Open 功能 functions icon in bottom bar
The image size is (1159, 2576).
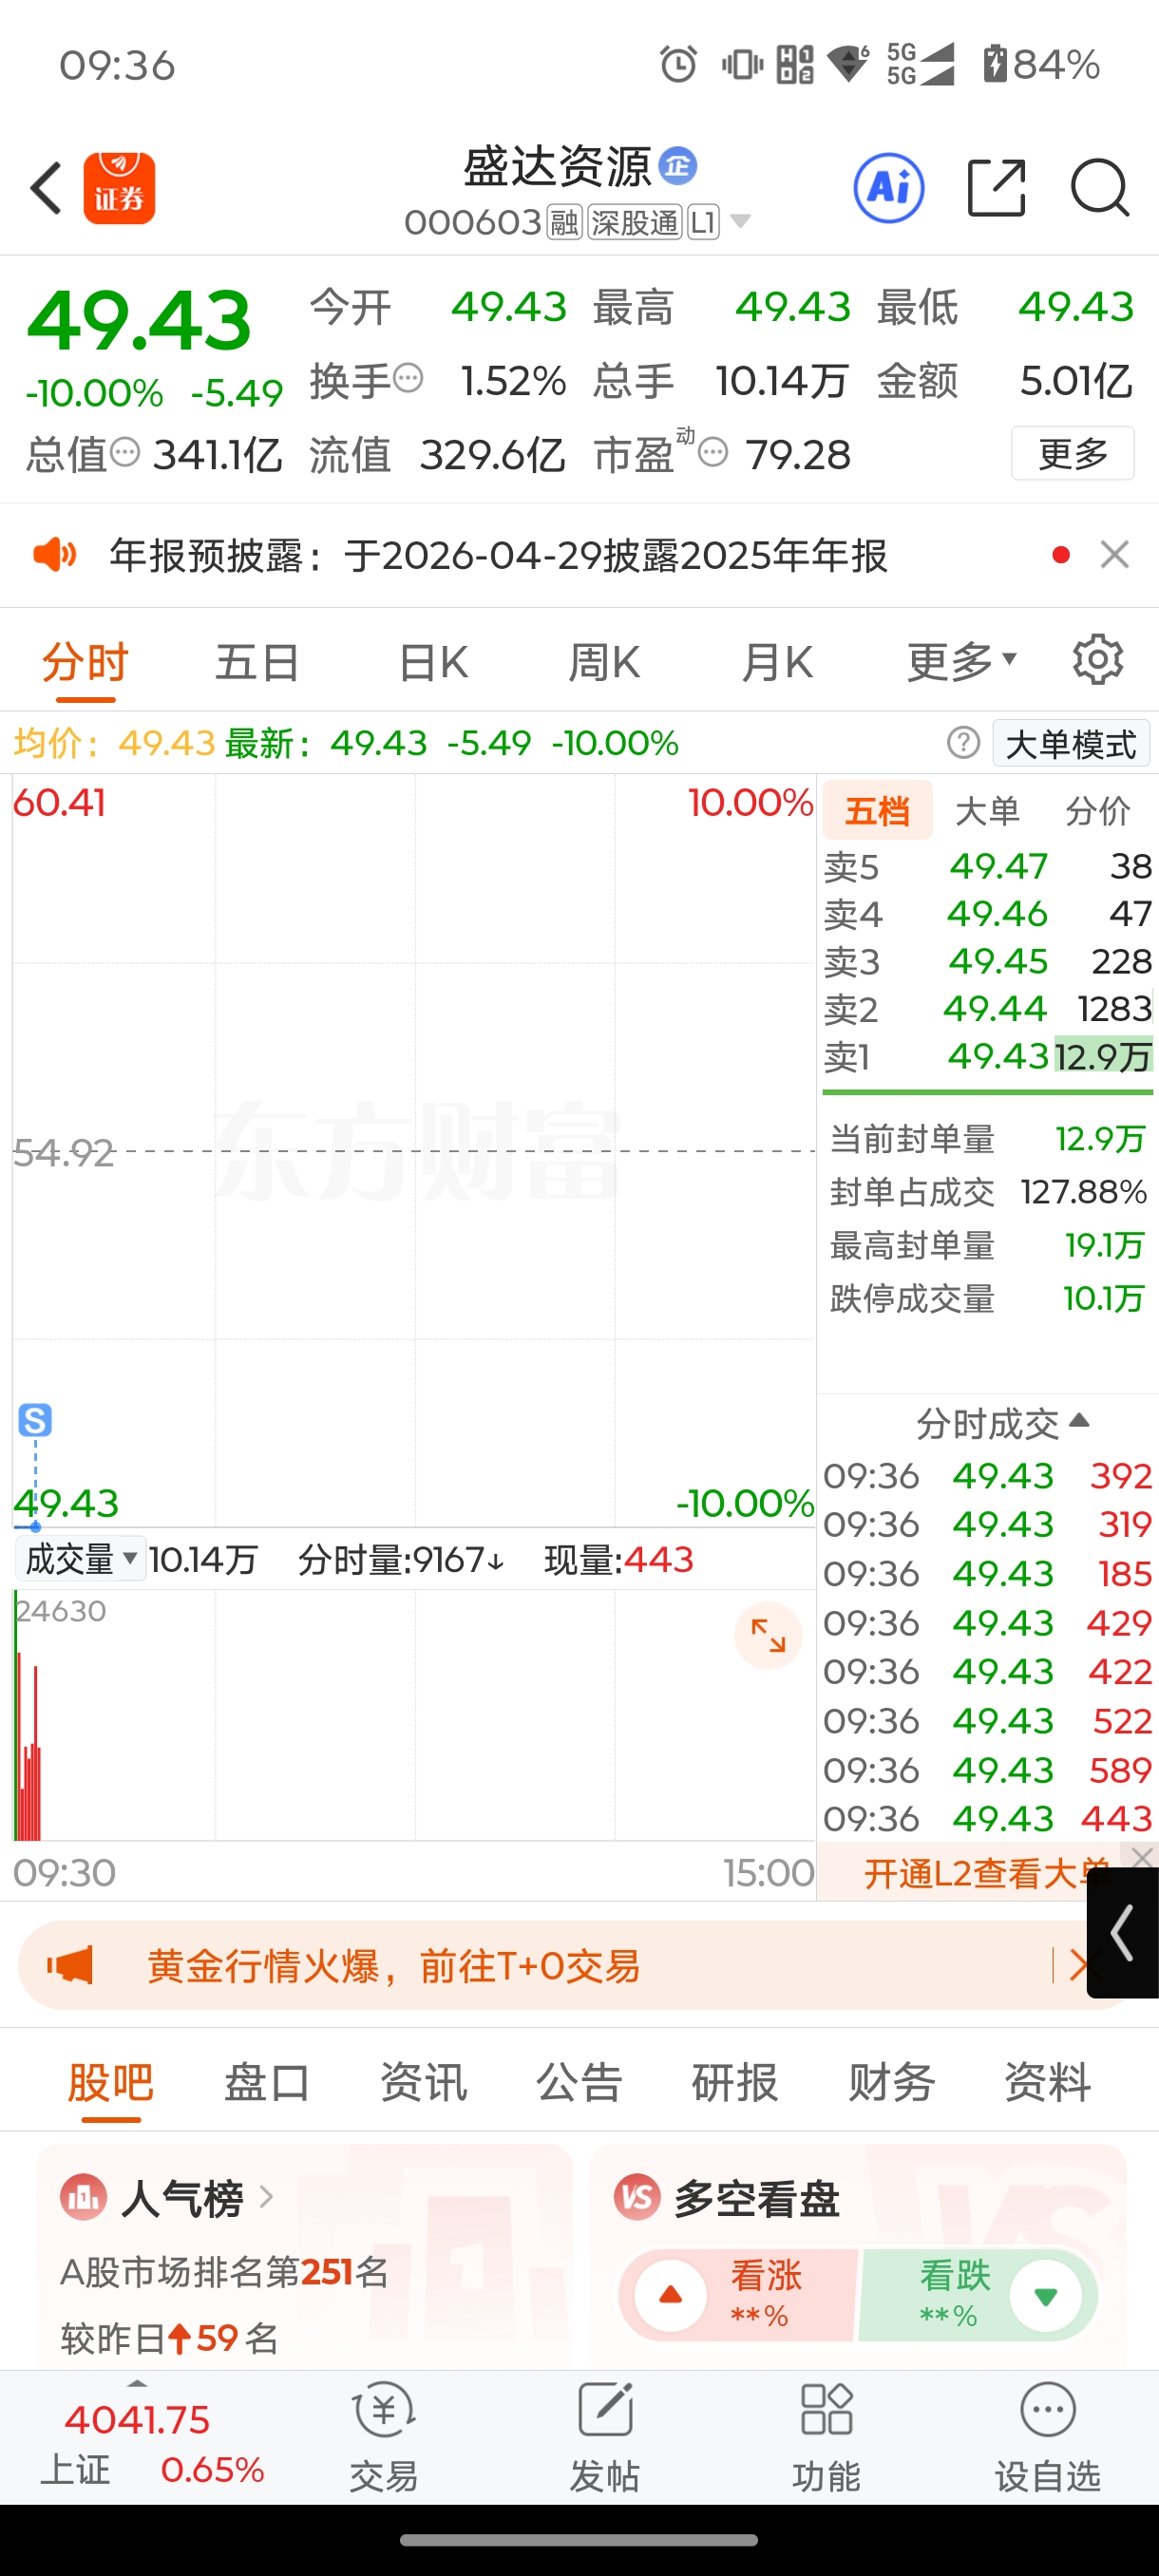[x=827, y=2410]
